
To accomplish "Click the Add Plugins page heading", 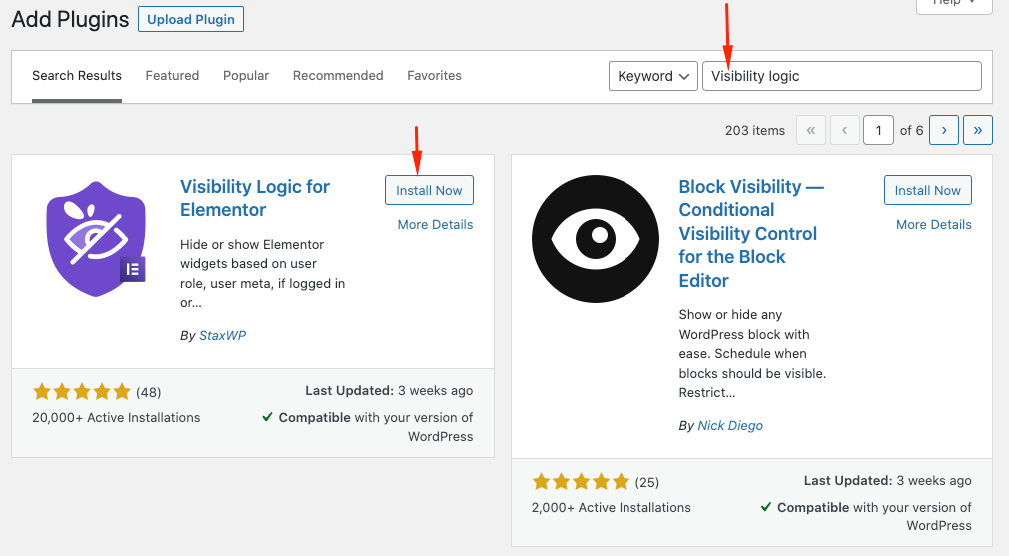I will click(70, 19).
